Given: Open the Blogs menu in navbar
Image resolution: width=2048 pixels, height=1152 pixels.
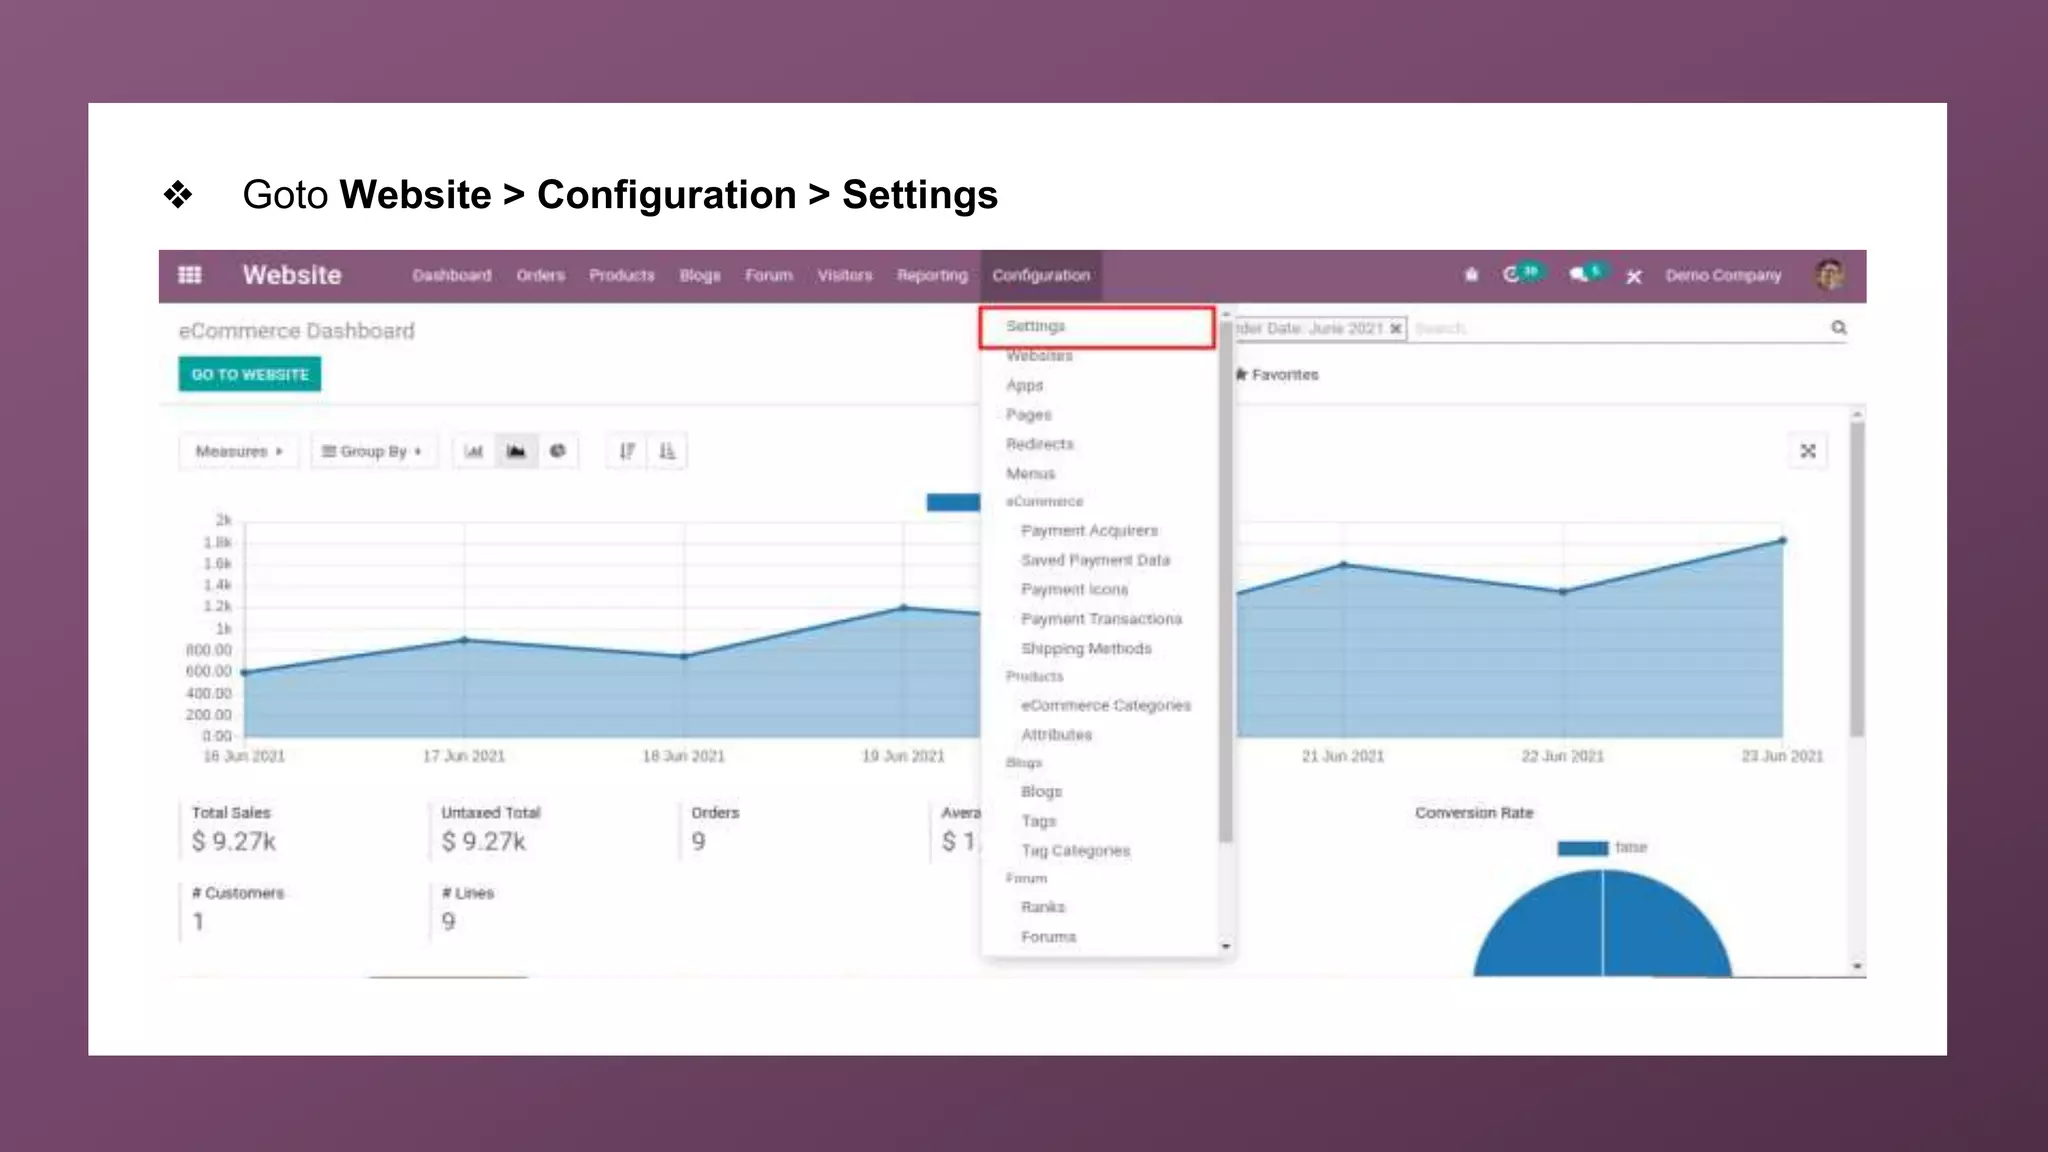Looking at the screenshot, I should [x=700, y=275].
